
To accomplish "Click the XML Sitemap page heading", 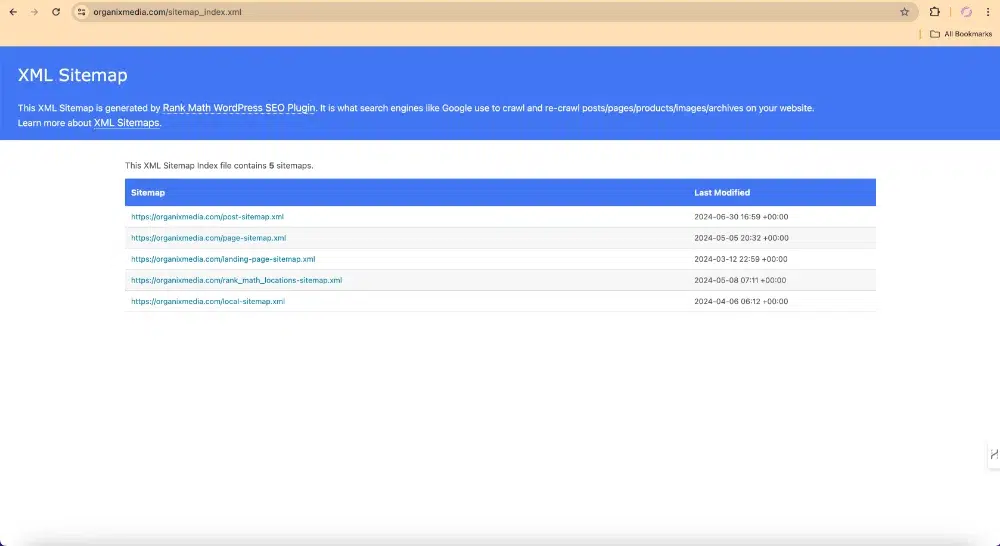I will (73, 75).
